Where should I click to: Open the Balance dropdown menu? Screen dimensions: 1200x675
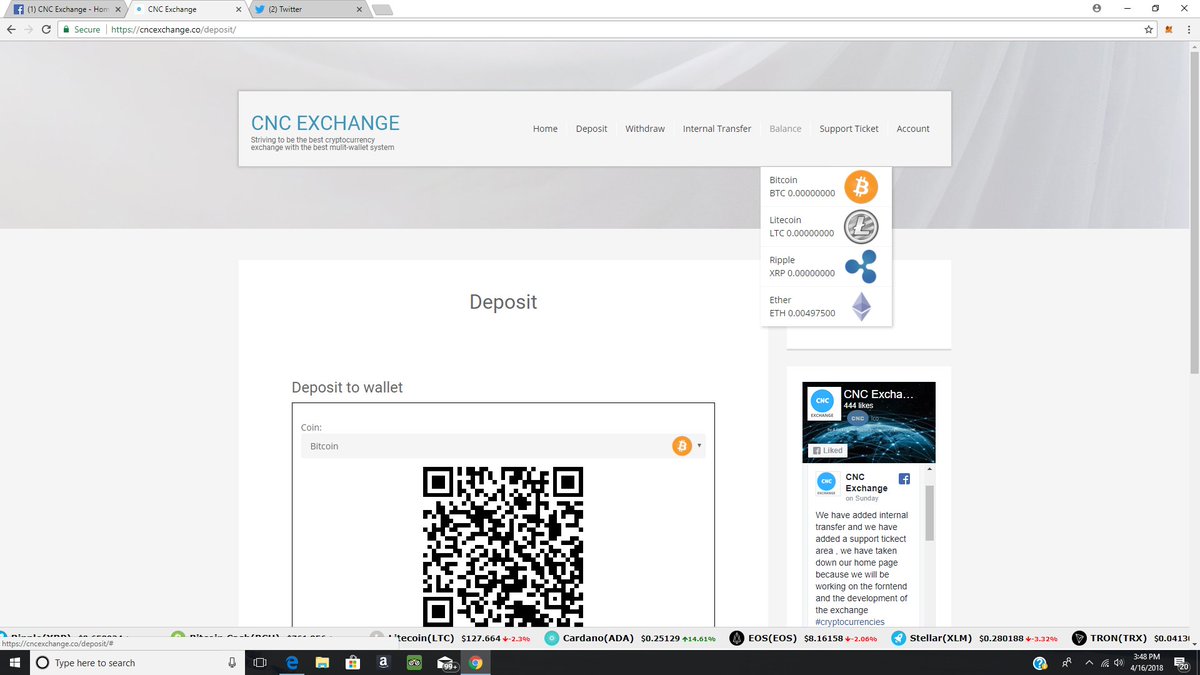click(785, 129)
